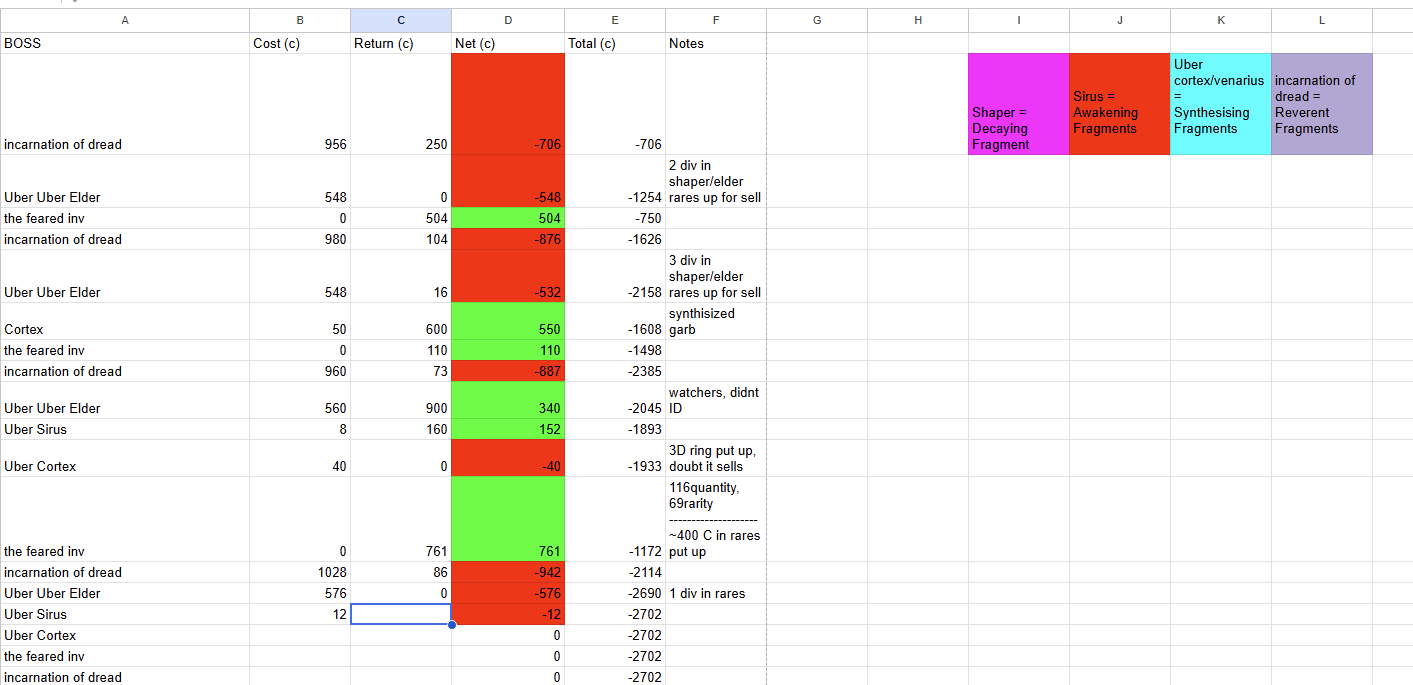The image size is (1413, 685).
Task: Click the BOSS header cell
Action: [124, 43]
